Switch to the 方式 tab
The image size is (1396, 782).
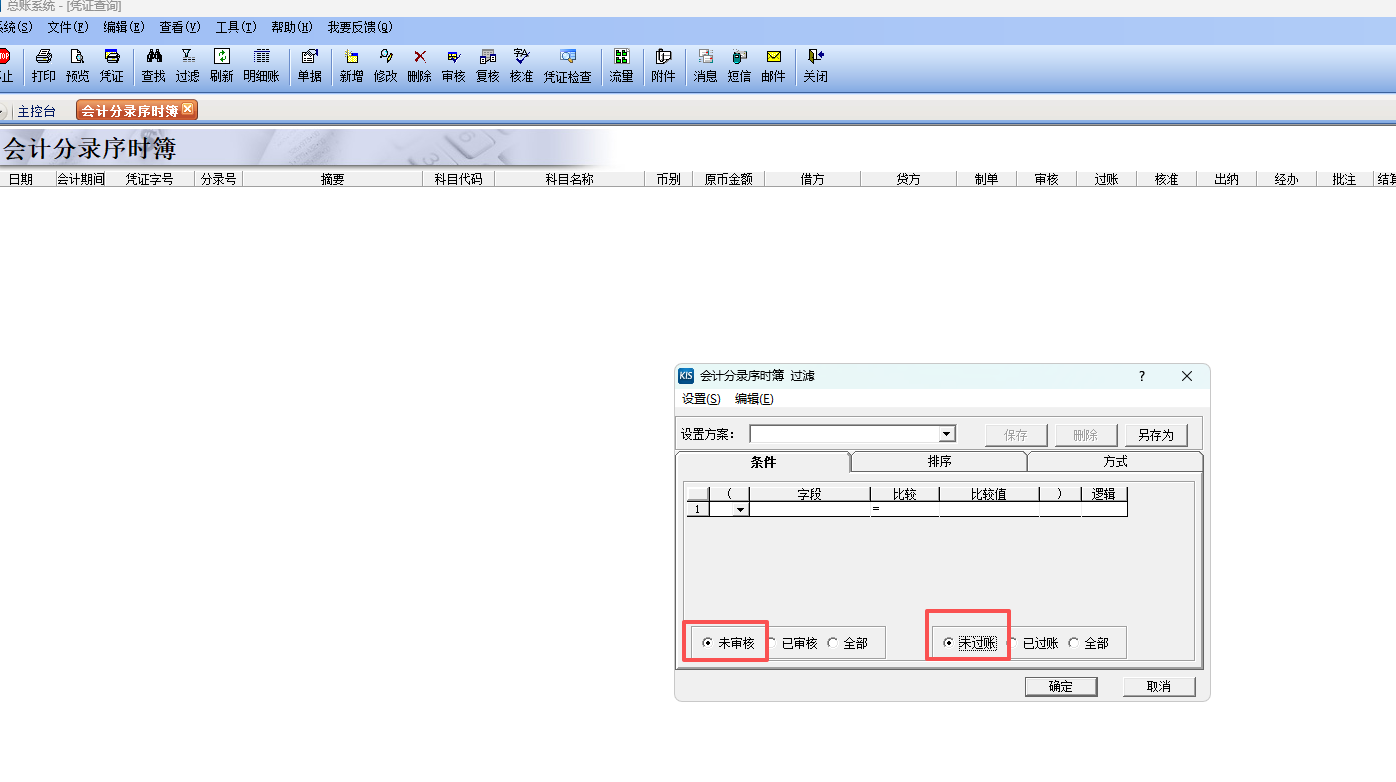tap(1114, 462)
